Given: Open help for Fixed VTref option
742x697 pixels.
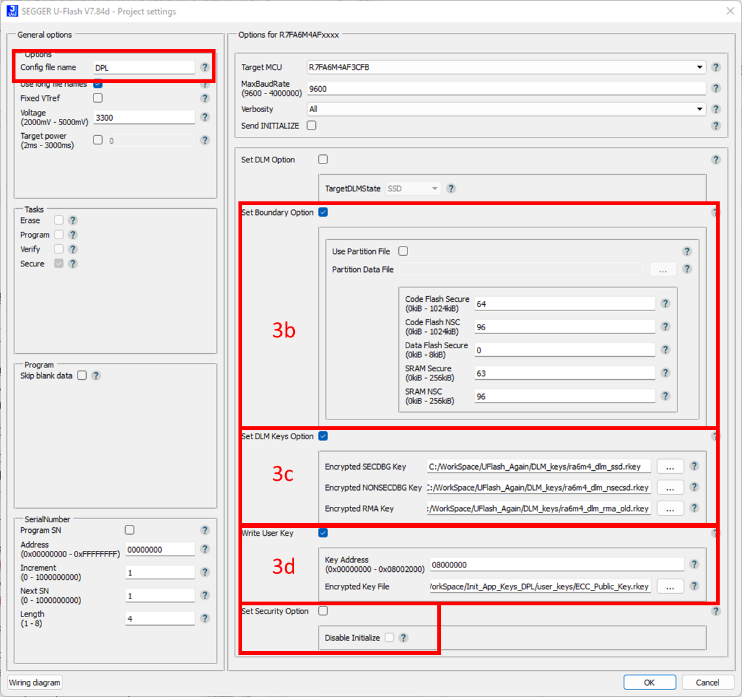Looking at the screenshot, I should tap(204, 98).
